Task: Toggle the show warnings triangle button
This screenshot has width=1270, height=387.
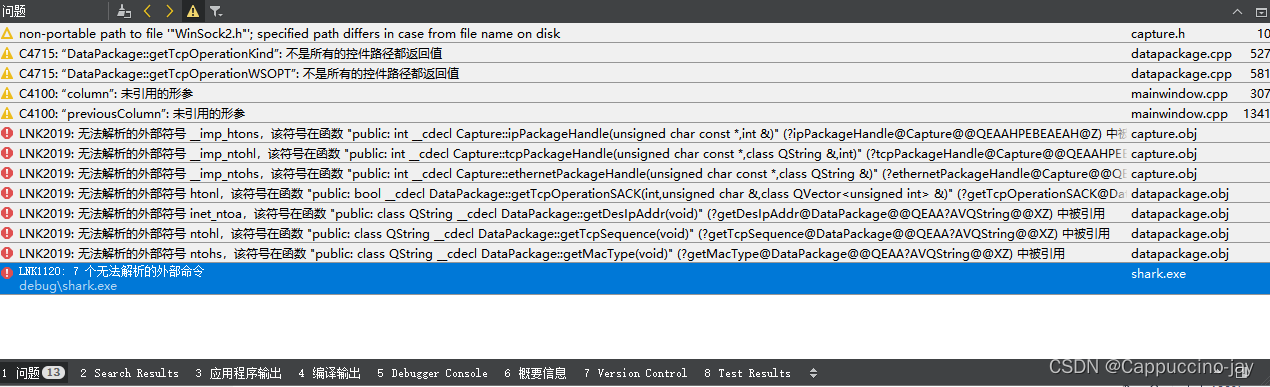Action: coord(193,11)
